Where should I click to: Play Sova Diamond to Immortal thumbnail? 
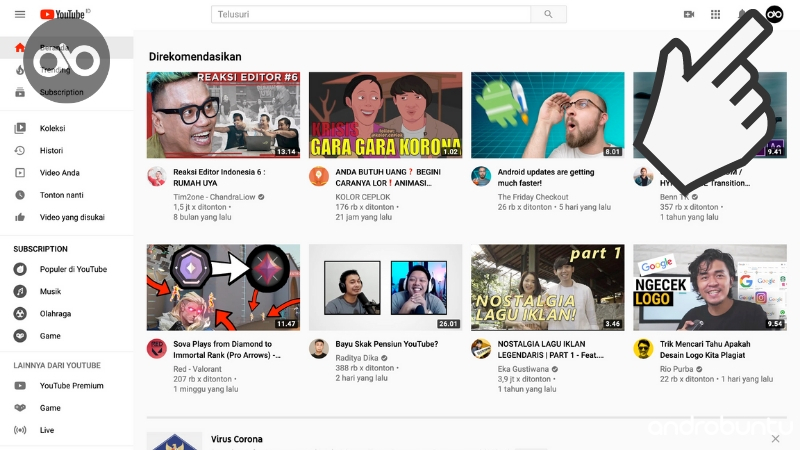pos(223,288)
